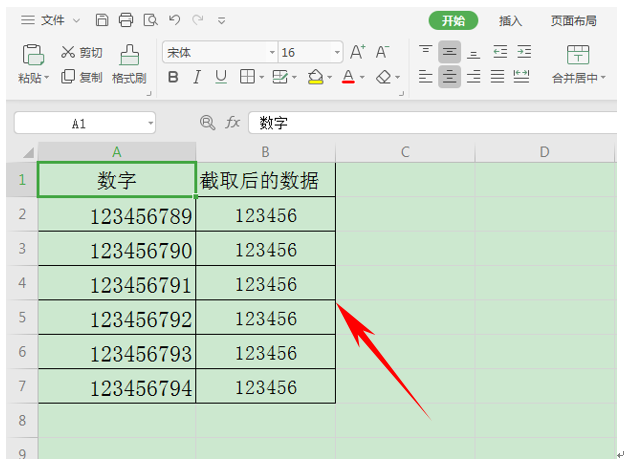The image size is (626, 462).
Task: Expand the 粘贴 dropdown arrow
Action: (47, 77)
